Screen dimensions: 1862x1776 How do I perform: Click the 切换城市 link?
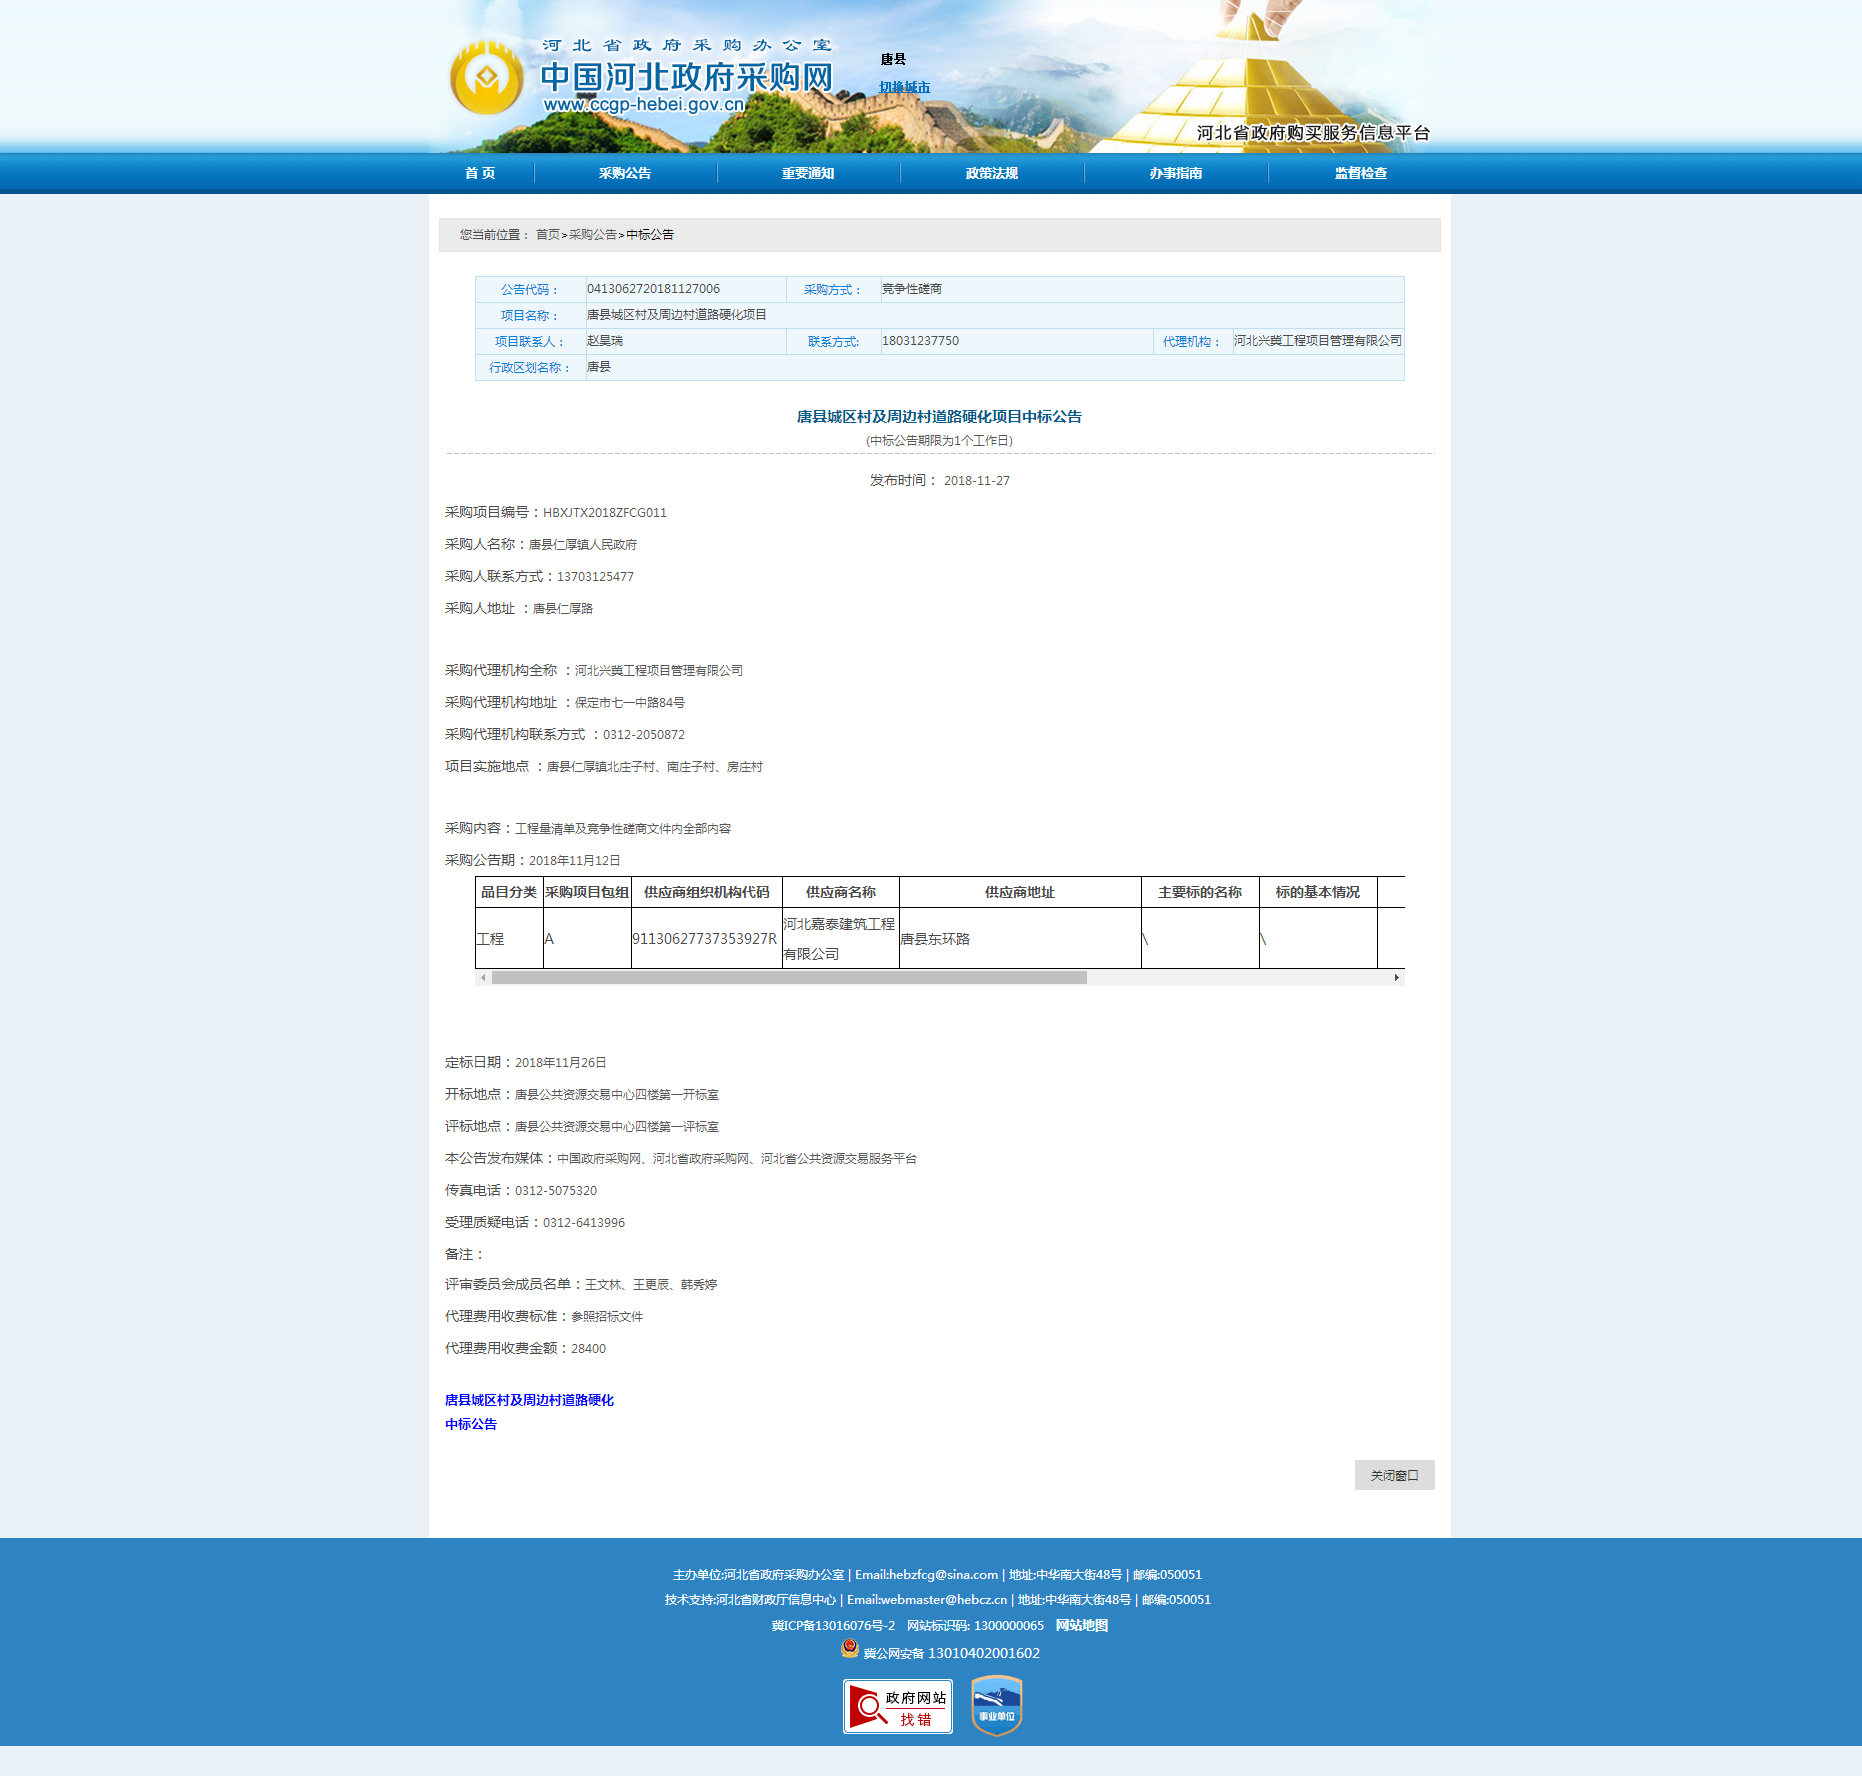pos(904,88)
